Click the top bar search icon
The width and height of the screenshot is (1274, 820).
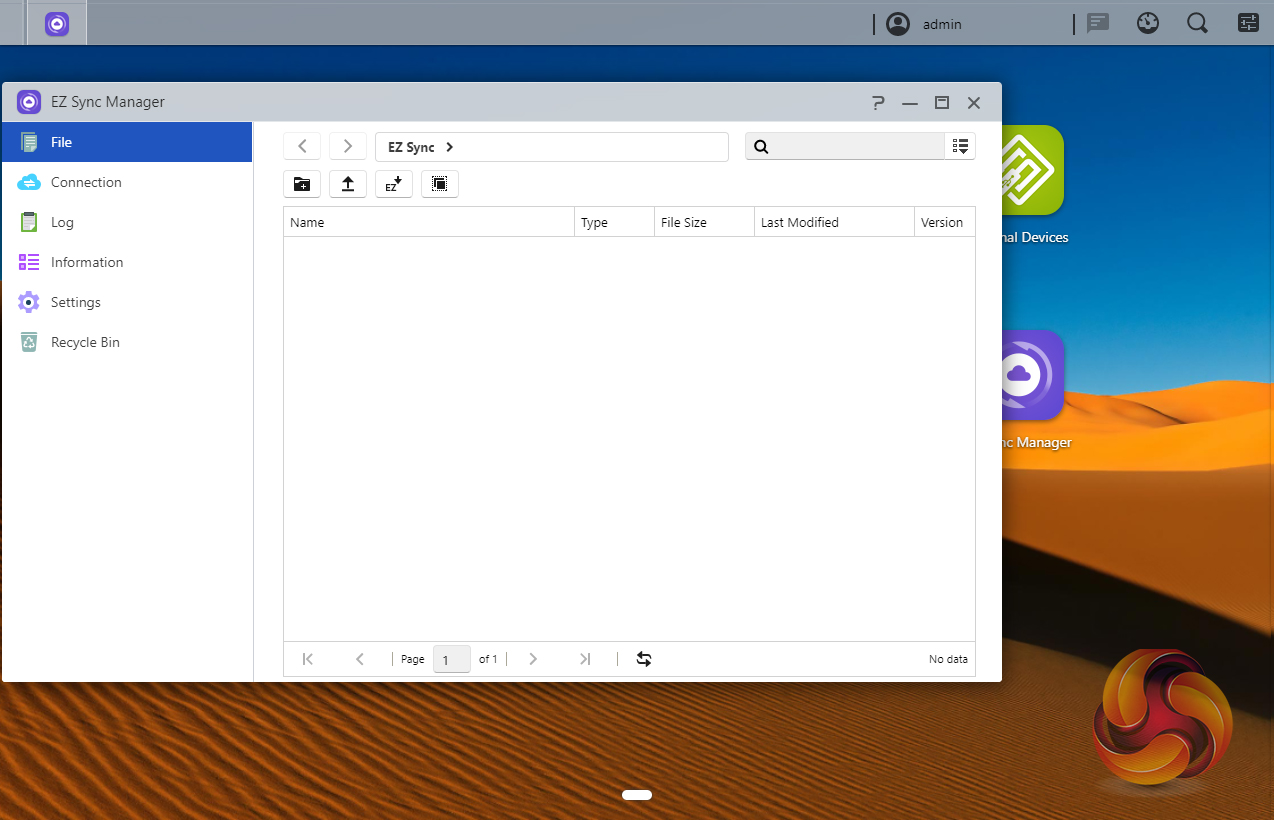1197,23
